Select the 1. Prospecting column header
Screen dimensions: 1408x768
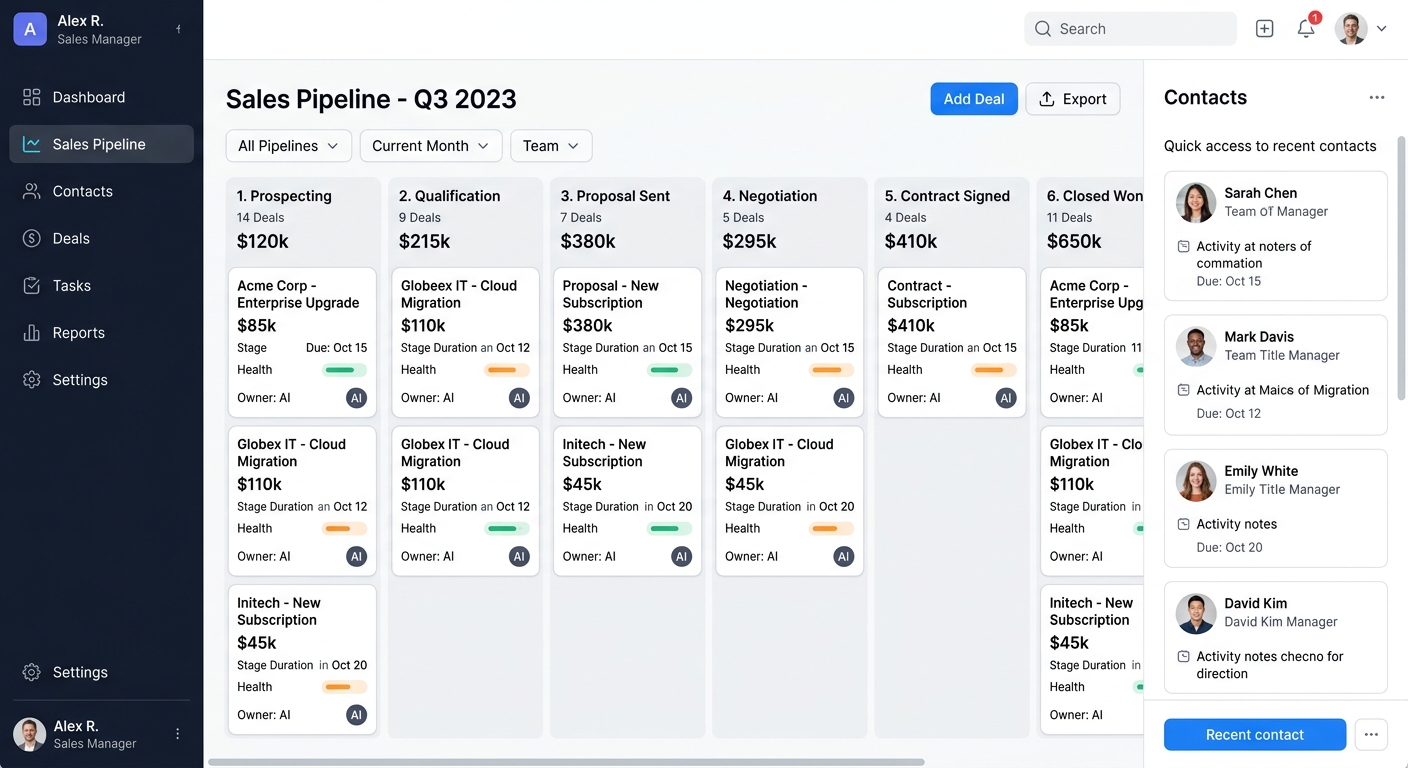pos(284,196)
